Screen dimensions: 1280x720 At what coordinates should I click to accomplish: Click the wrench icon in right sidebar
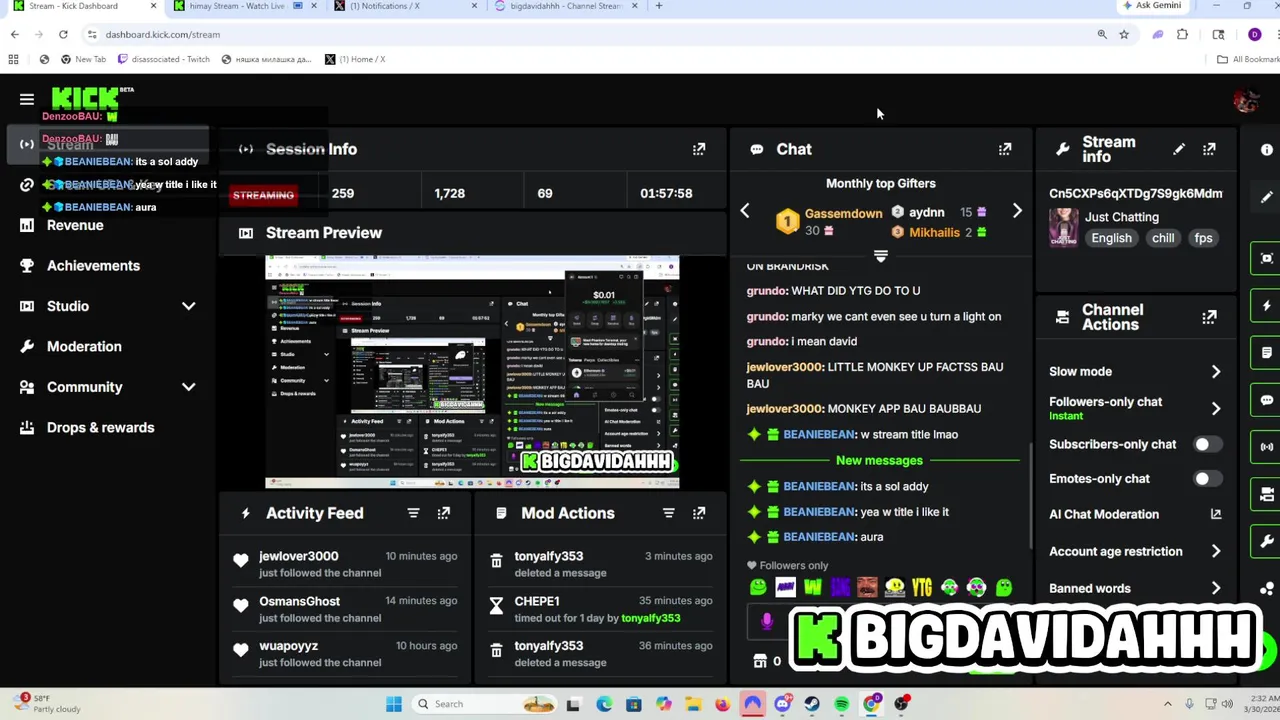(1267, 541)
